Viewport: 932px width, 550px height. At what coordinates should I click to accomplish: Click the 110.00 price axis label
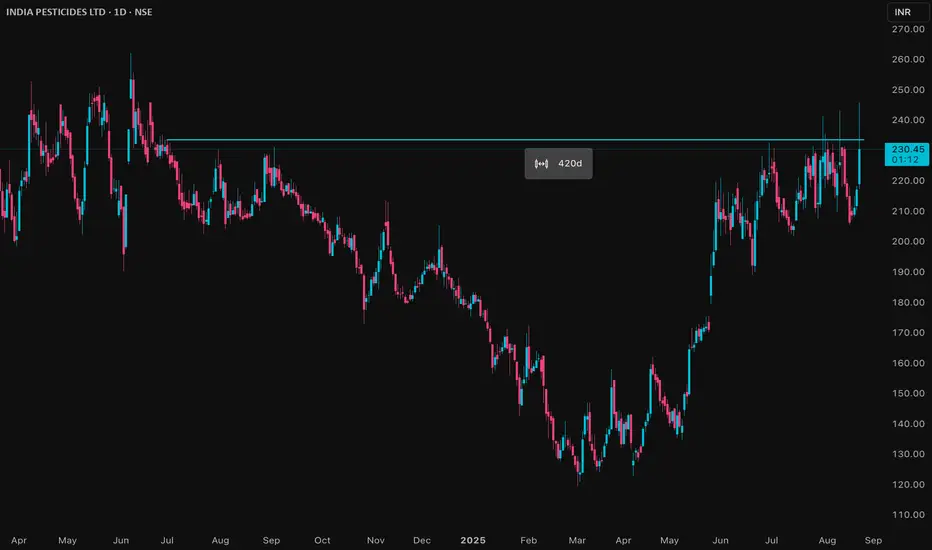pos(908,515)
